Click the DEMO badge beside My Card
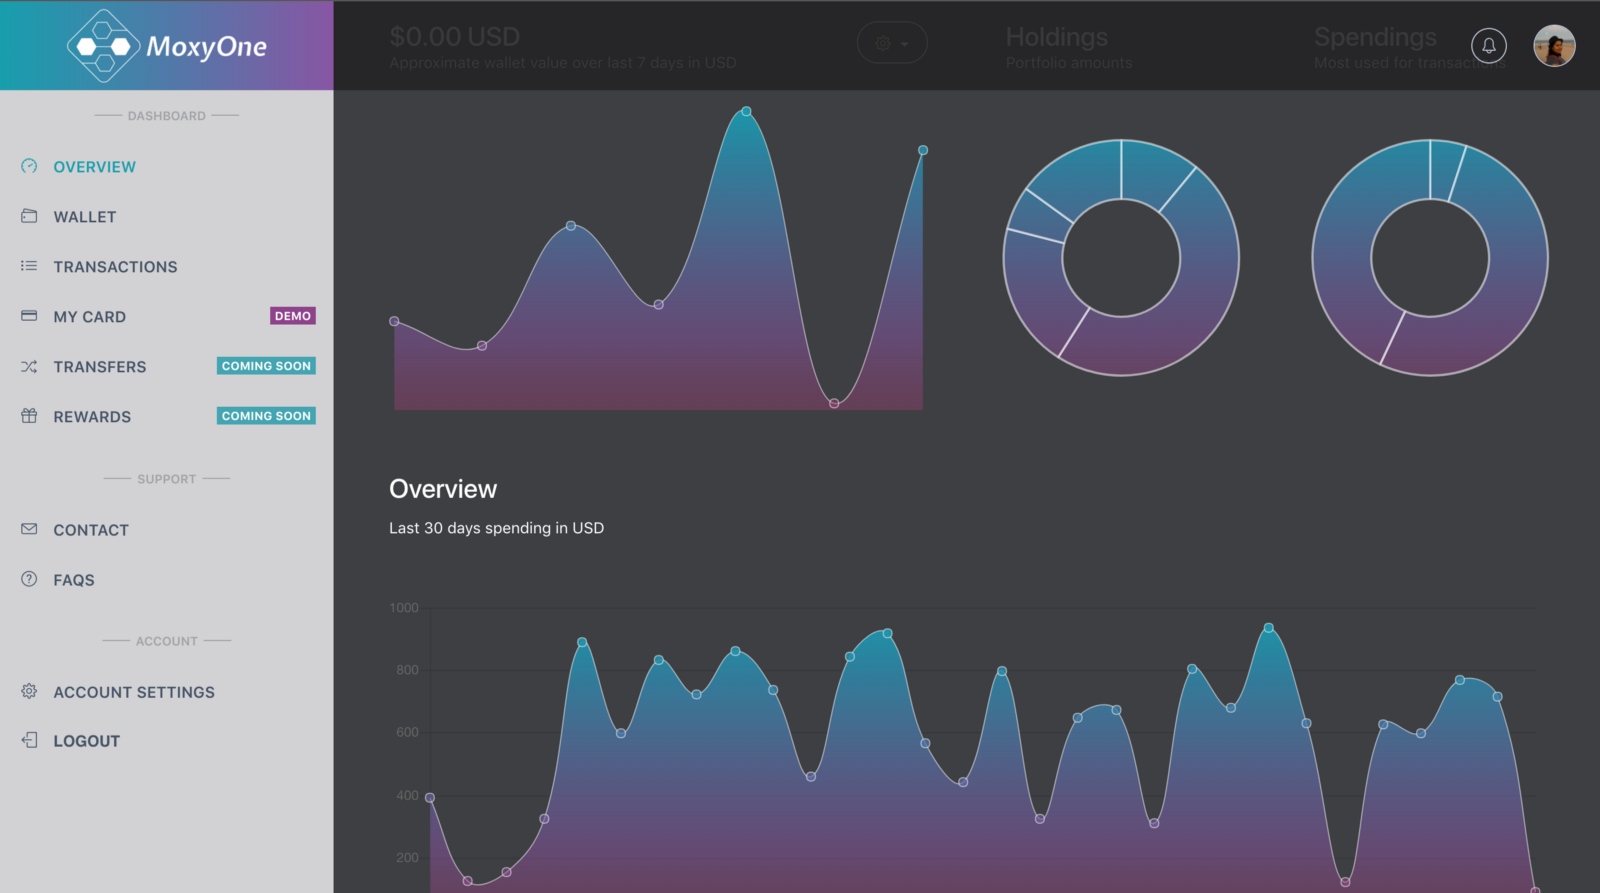This screenshot has width=1600, height=893. pos(293,316)
